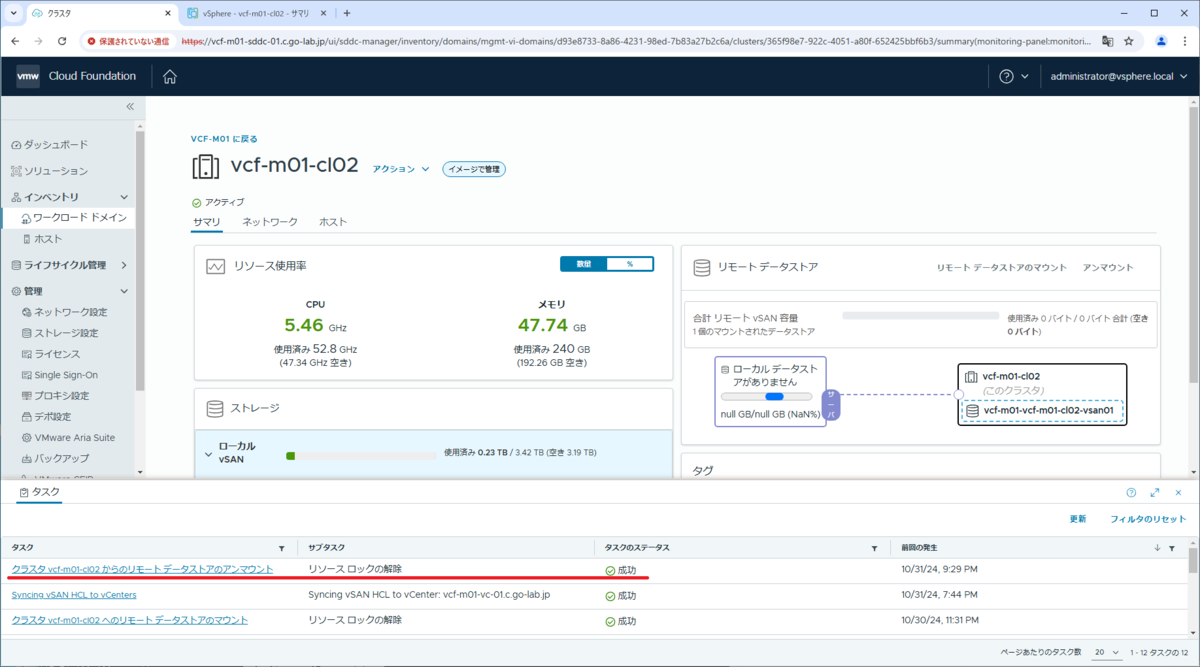The image size is (1200, 667).
Task: Click the browser address bar
Action: [635, 42]
